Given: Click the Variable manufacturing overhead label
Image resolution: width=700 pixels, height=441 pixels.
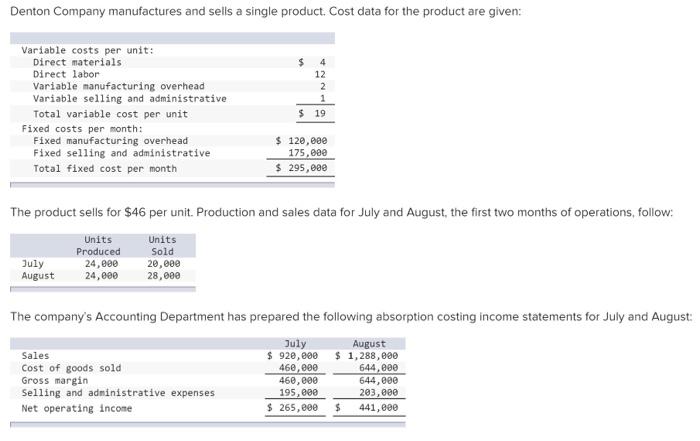Looking at the screenshot, I should [119, 86].
